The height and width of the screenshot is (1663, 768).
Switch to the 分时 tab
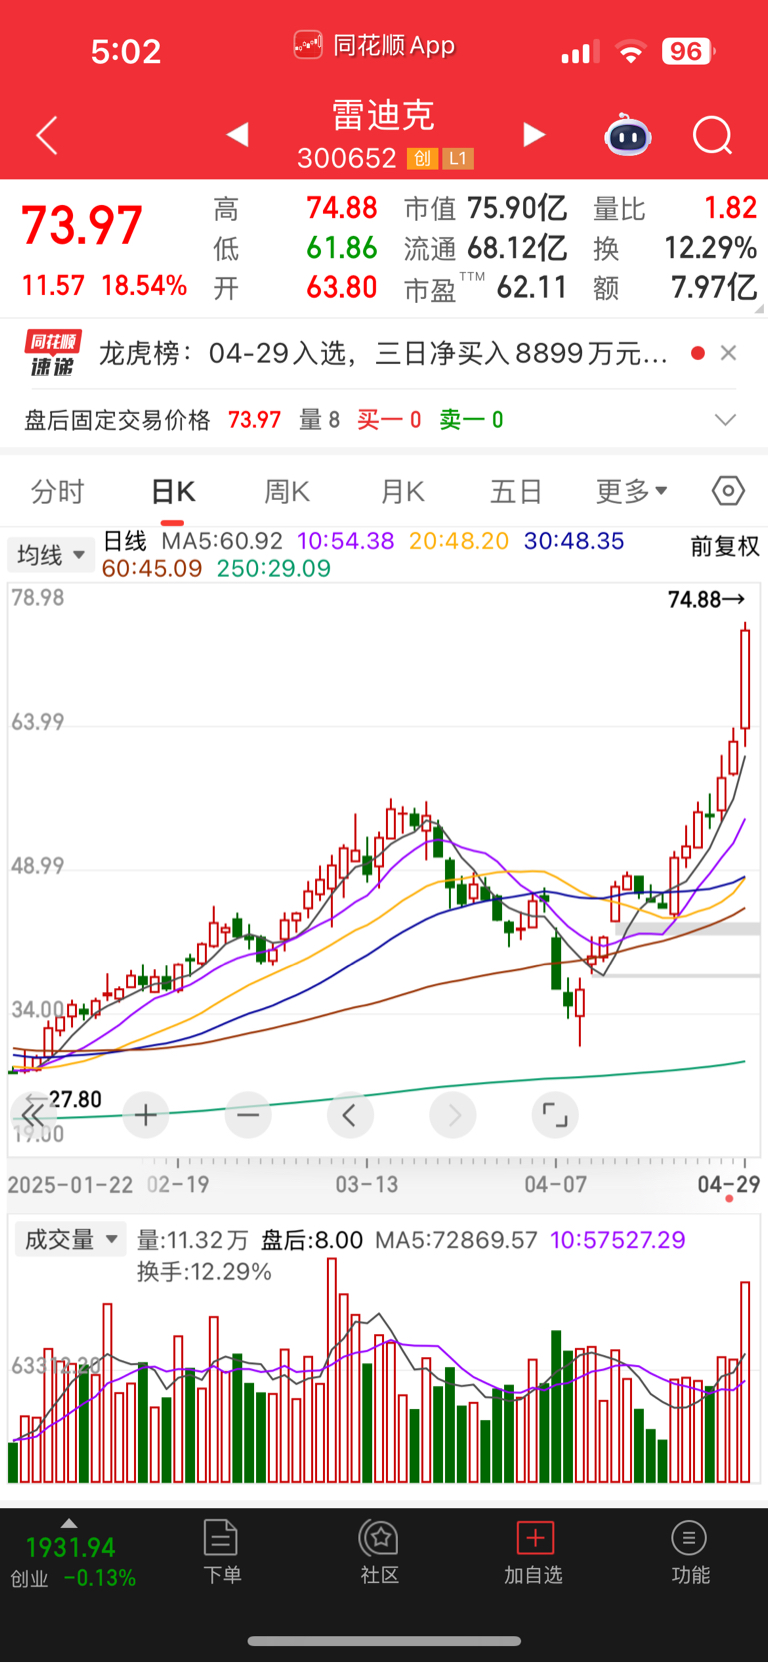[58, 491]
